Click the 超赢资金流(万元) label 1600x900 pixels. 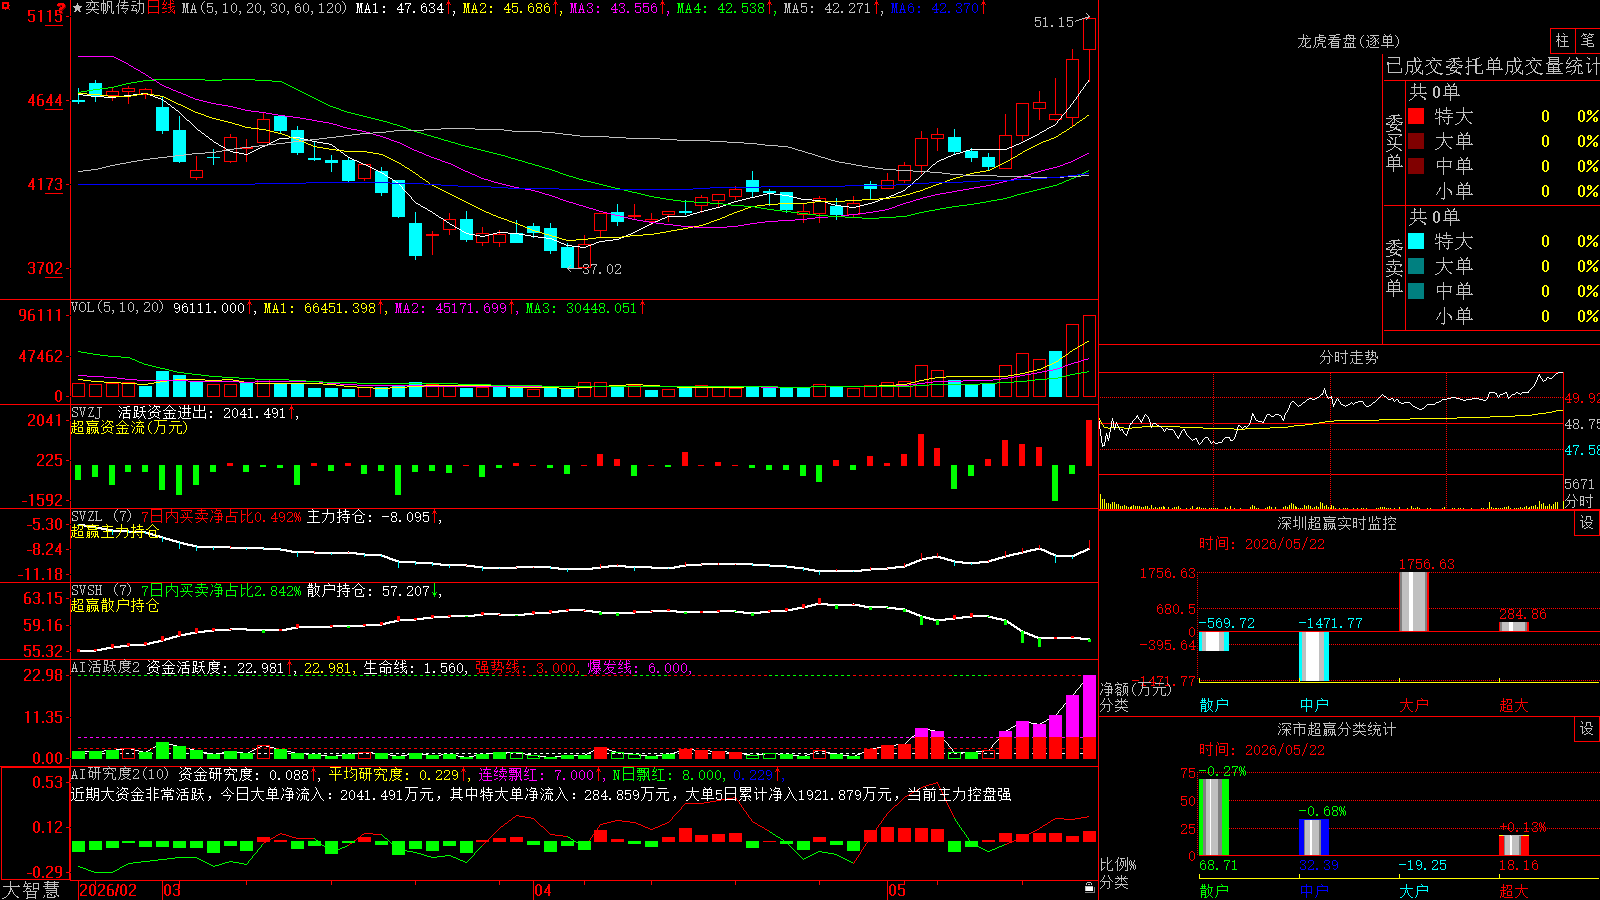128,428
